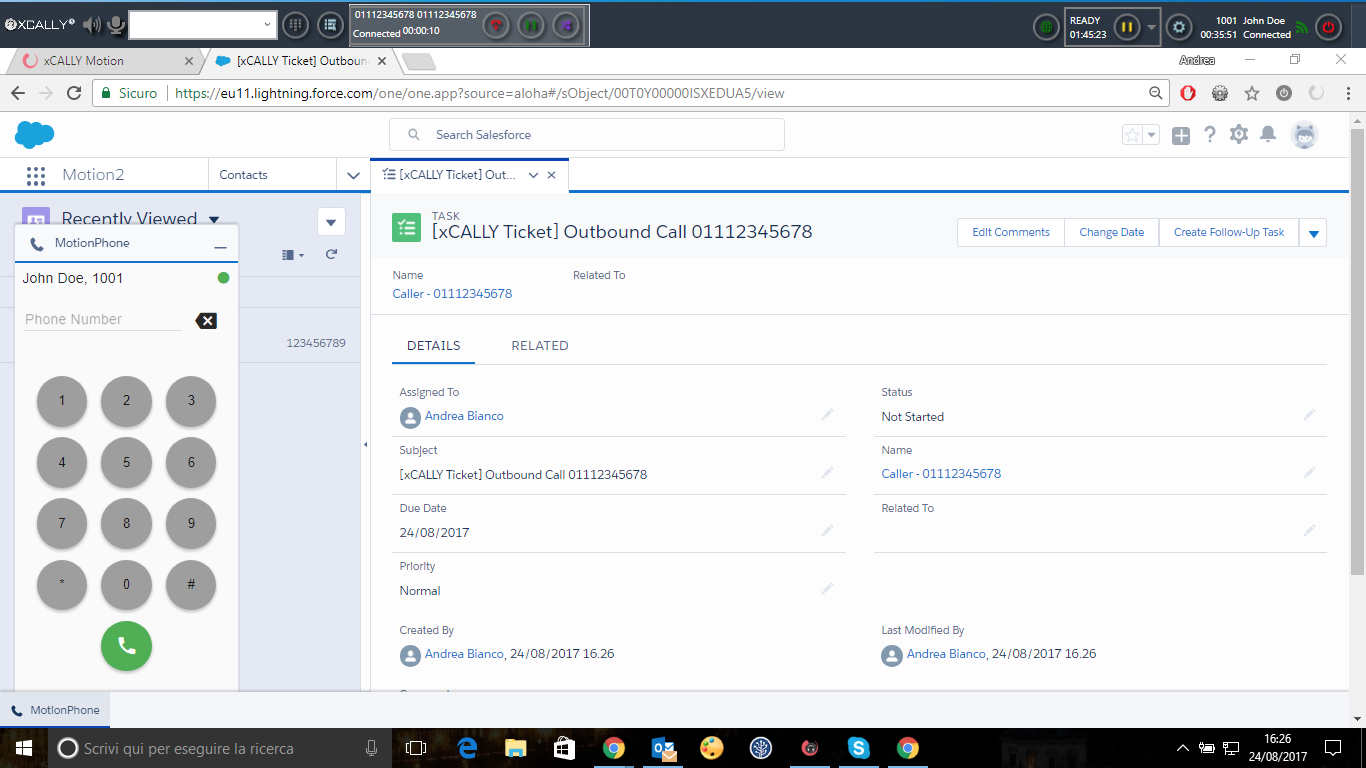The image size is (1366, 768).
Task: Minimize the MotionPhone panel
Action: click(x=220, y=245)
